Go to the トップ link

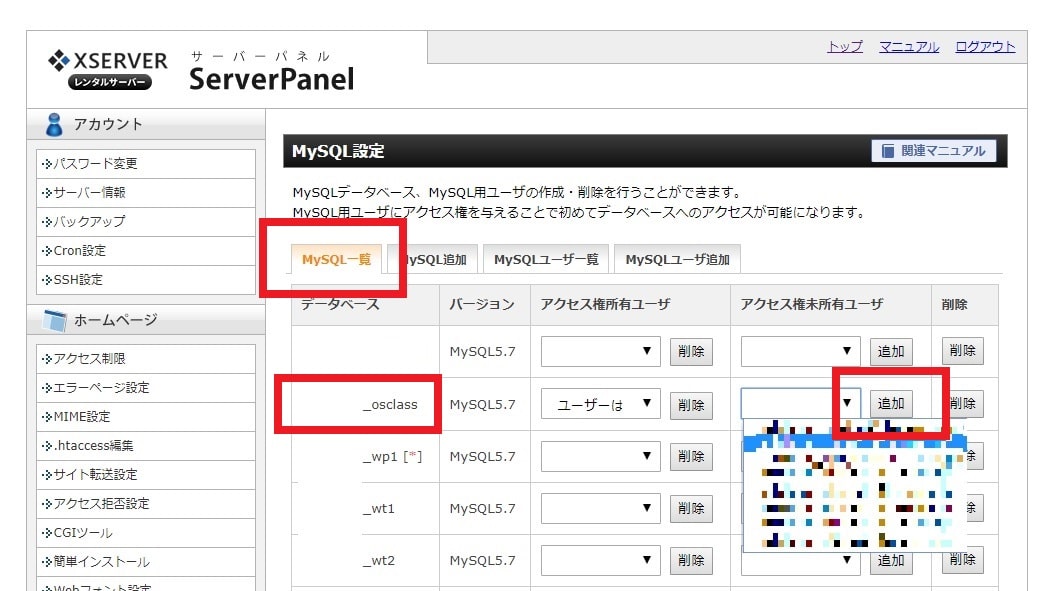coord(844,47)
